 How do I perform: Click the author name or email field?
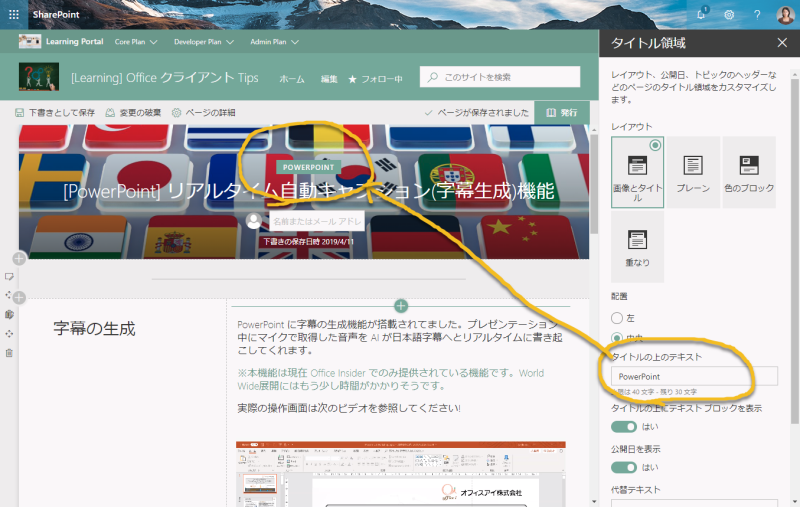point(317,221)
